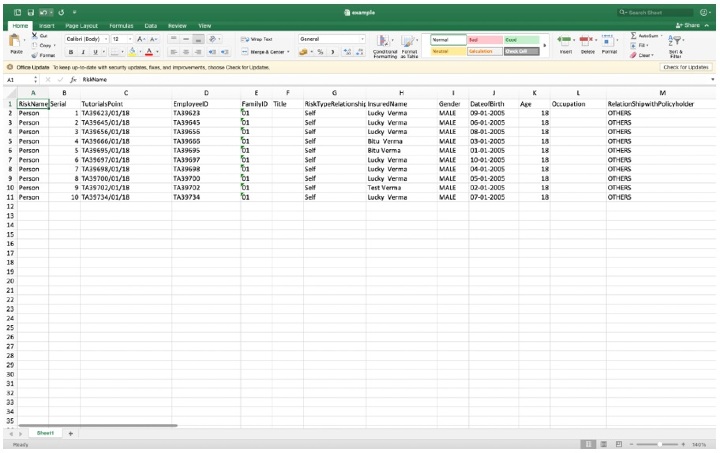Adjust the zoom slider in status bar

pos(659,444)
